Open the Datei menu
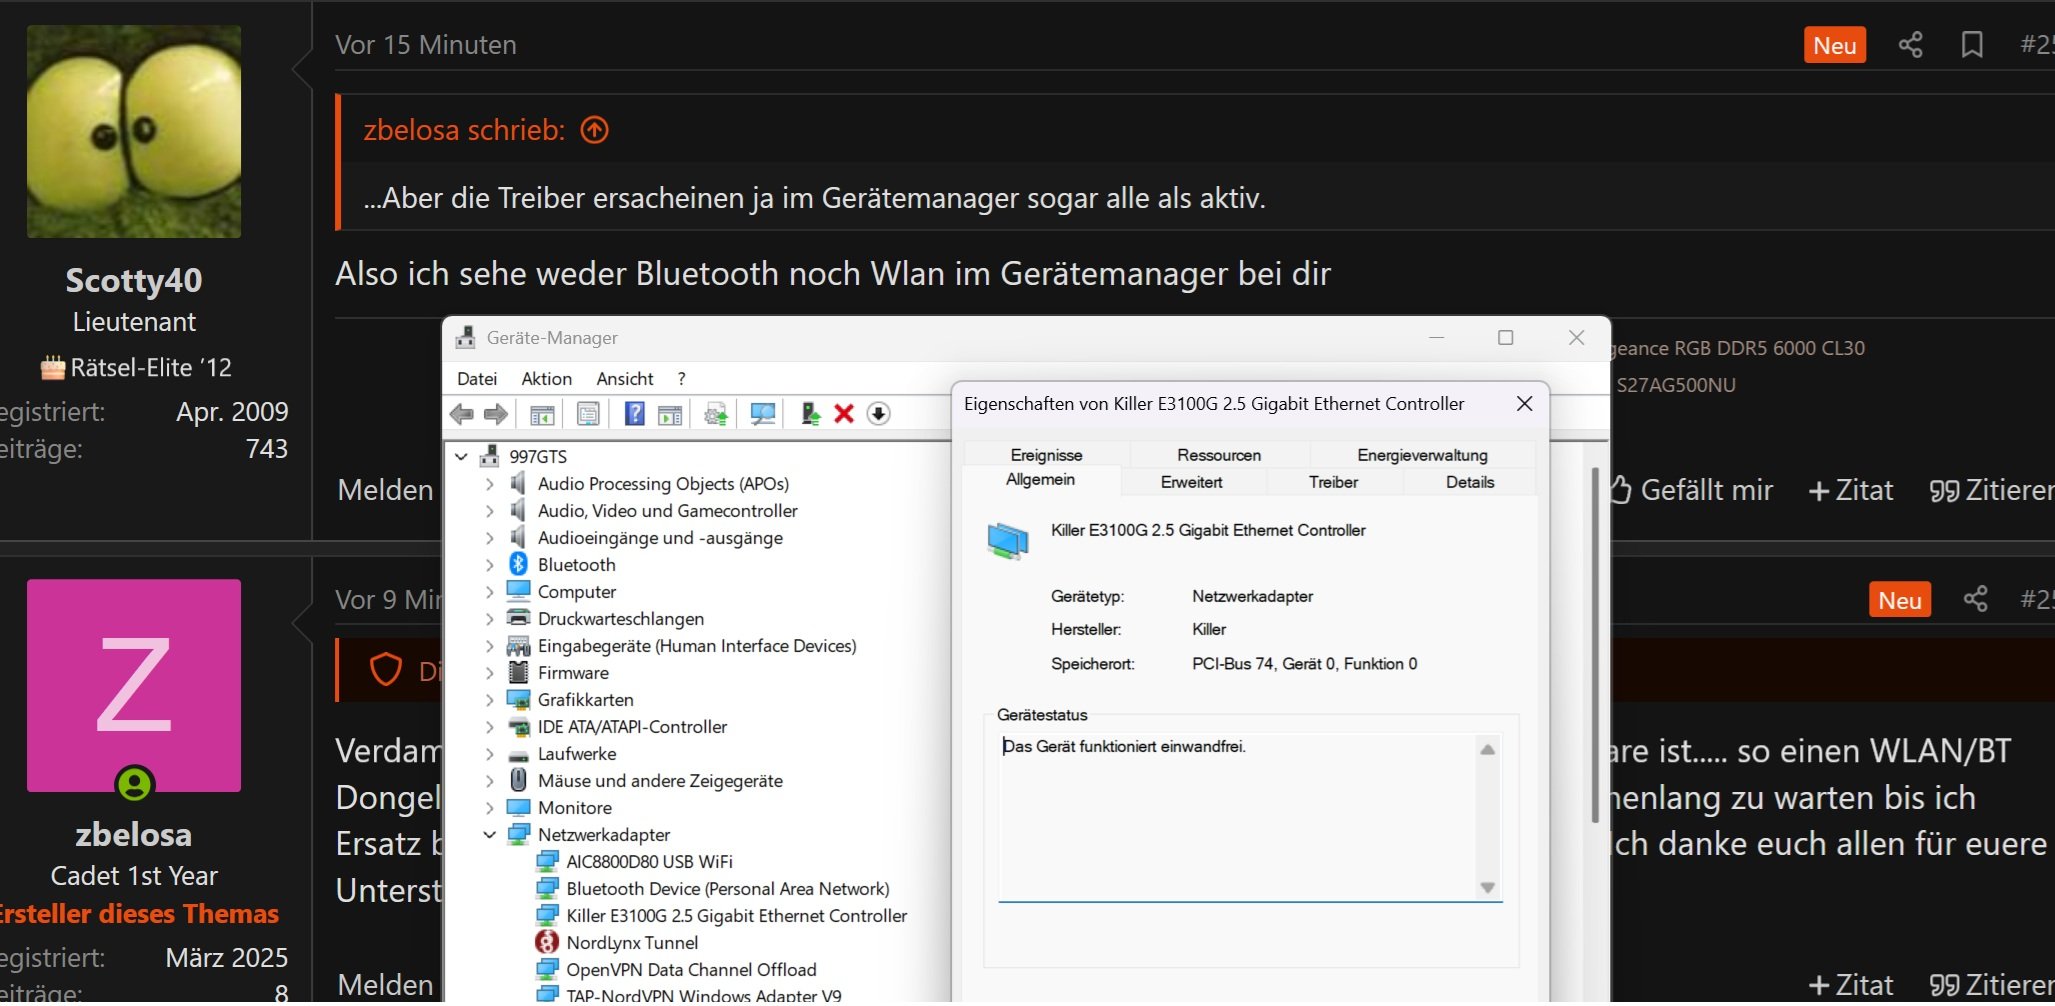 pos(477,379)
